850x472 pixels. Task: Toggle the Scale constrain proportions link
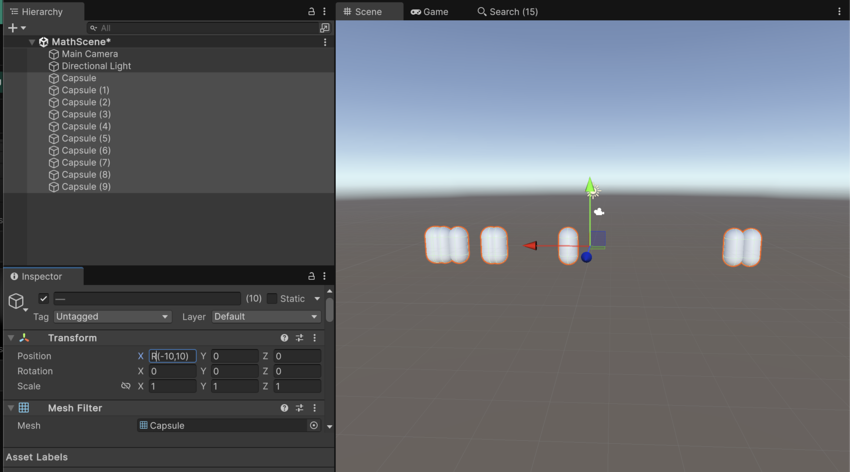(x=125, y=386)
